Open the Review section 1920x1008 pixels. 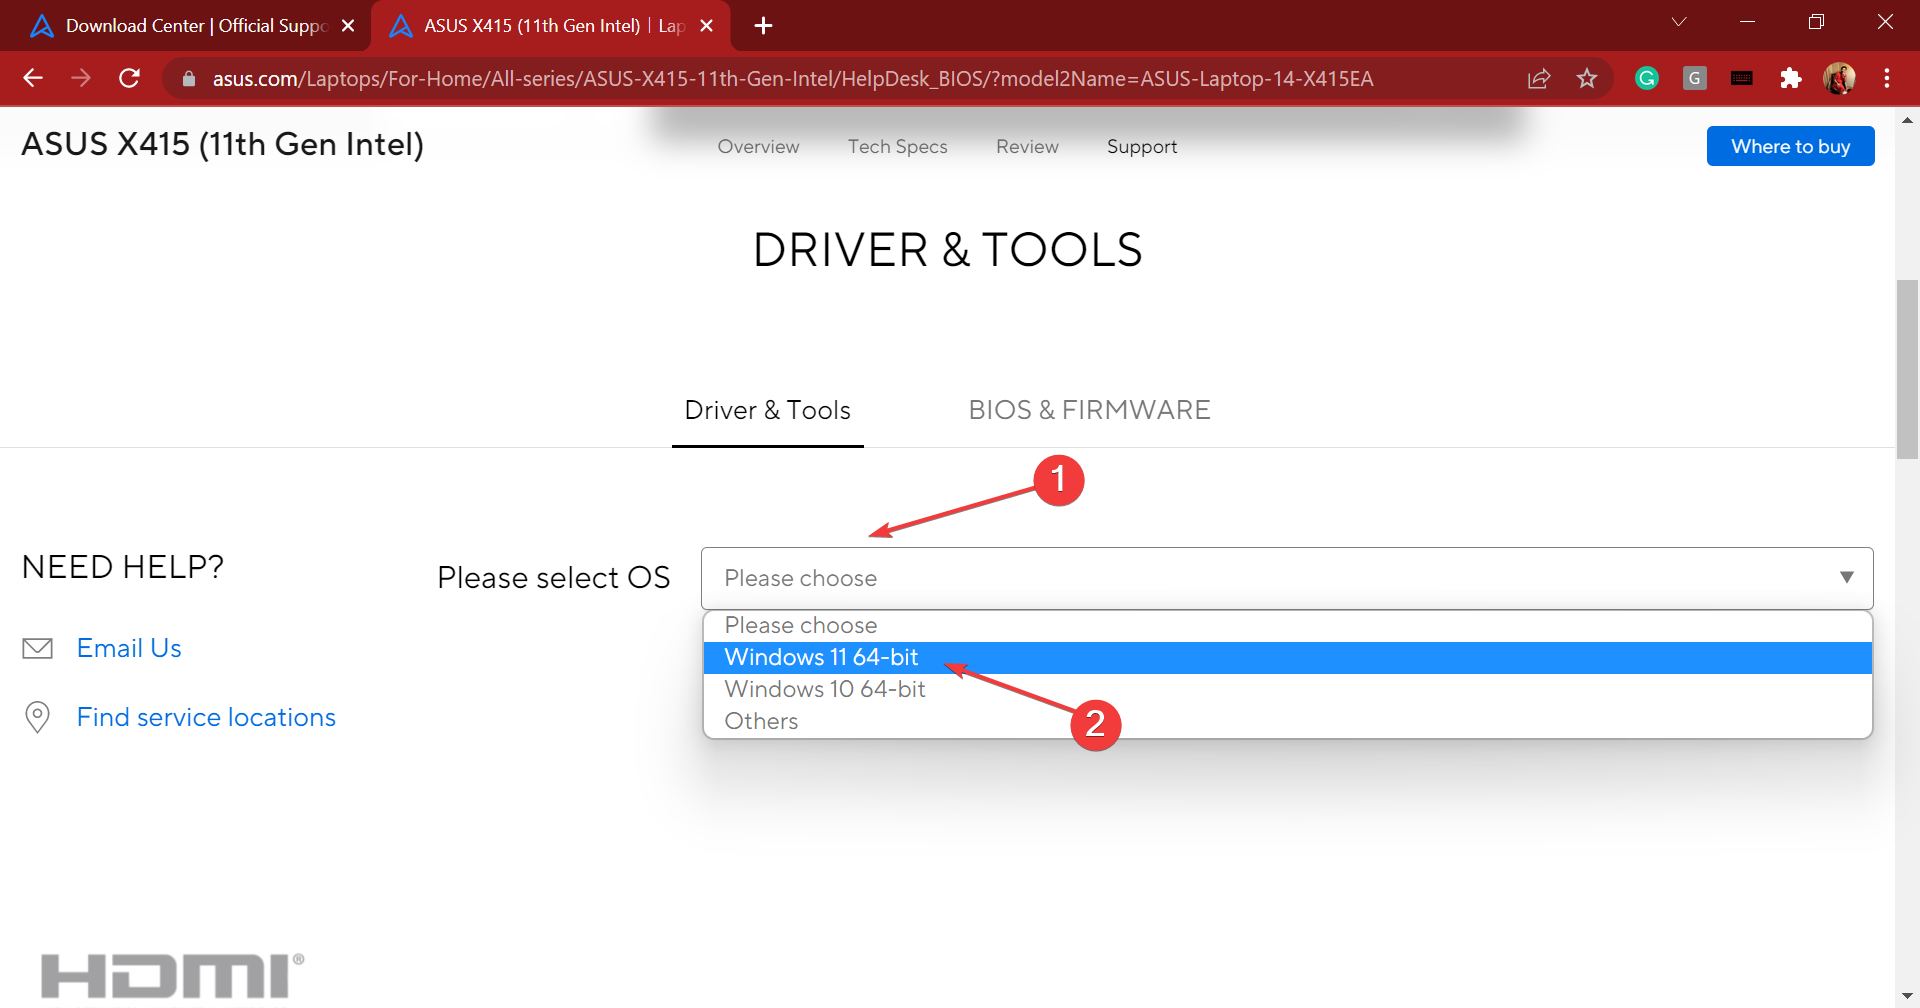coord(1027,147)
